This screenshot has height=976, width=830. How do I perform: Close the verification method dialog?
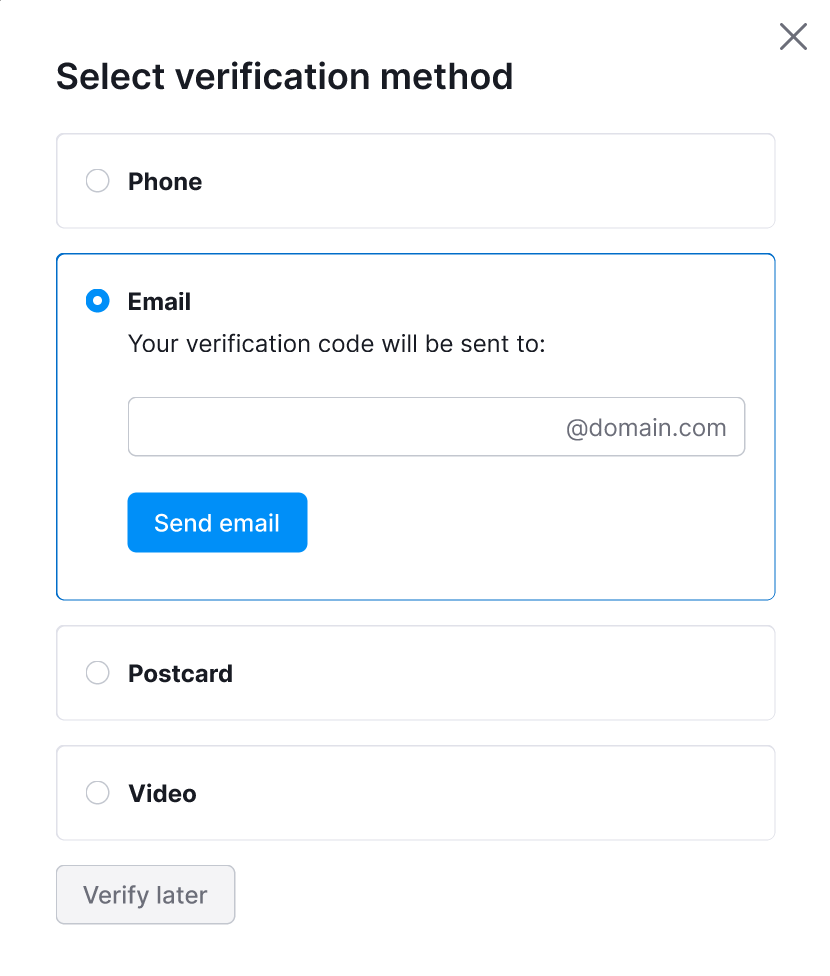coord(793,36)
